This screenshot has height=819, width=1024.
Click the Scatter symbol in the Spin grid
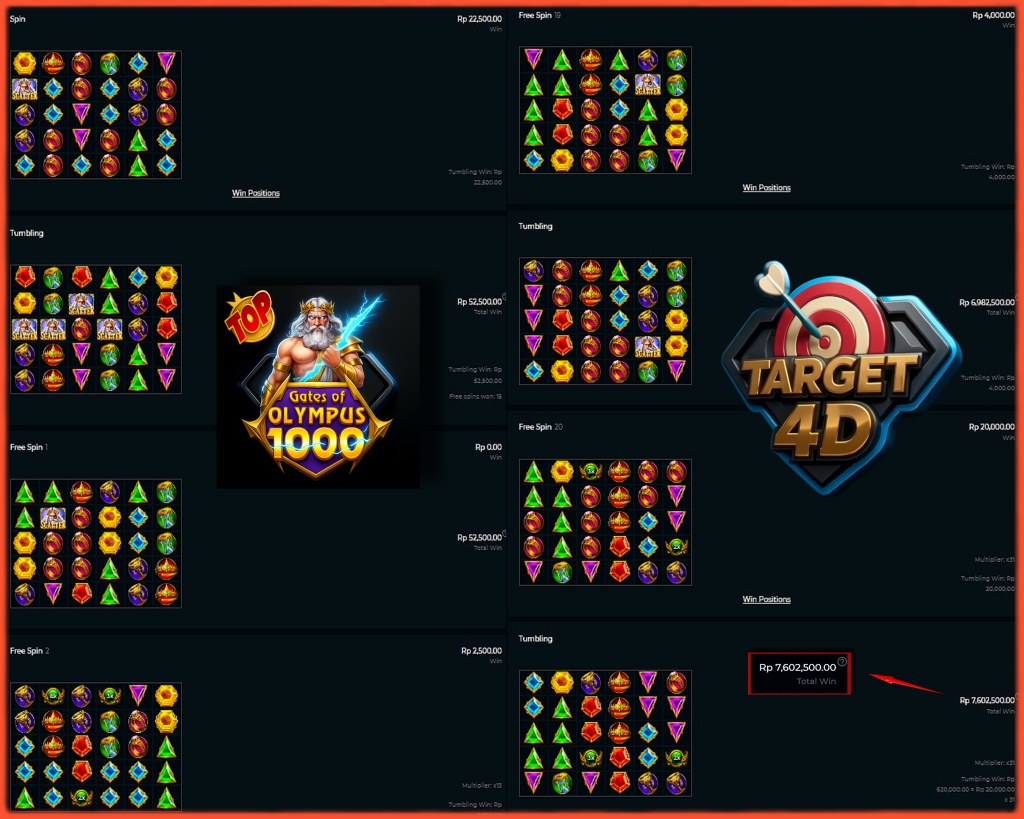[x=25, y=89]
